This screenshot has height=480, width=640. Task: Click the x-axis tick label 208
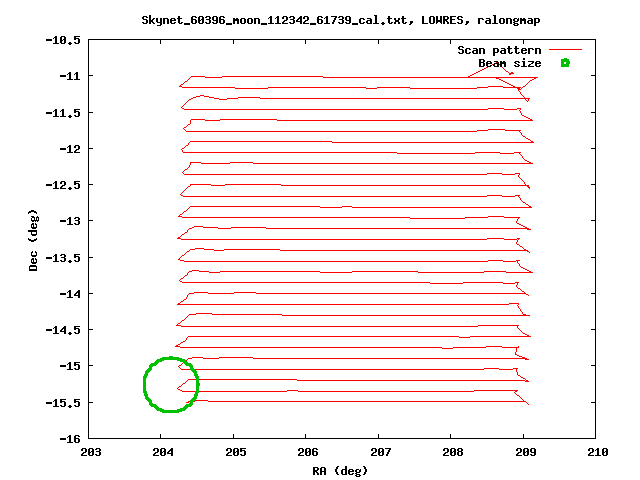tap(453, 452)
